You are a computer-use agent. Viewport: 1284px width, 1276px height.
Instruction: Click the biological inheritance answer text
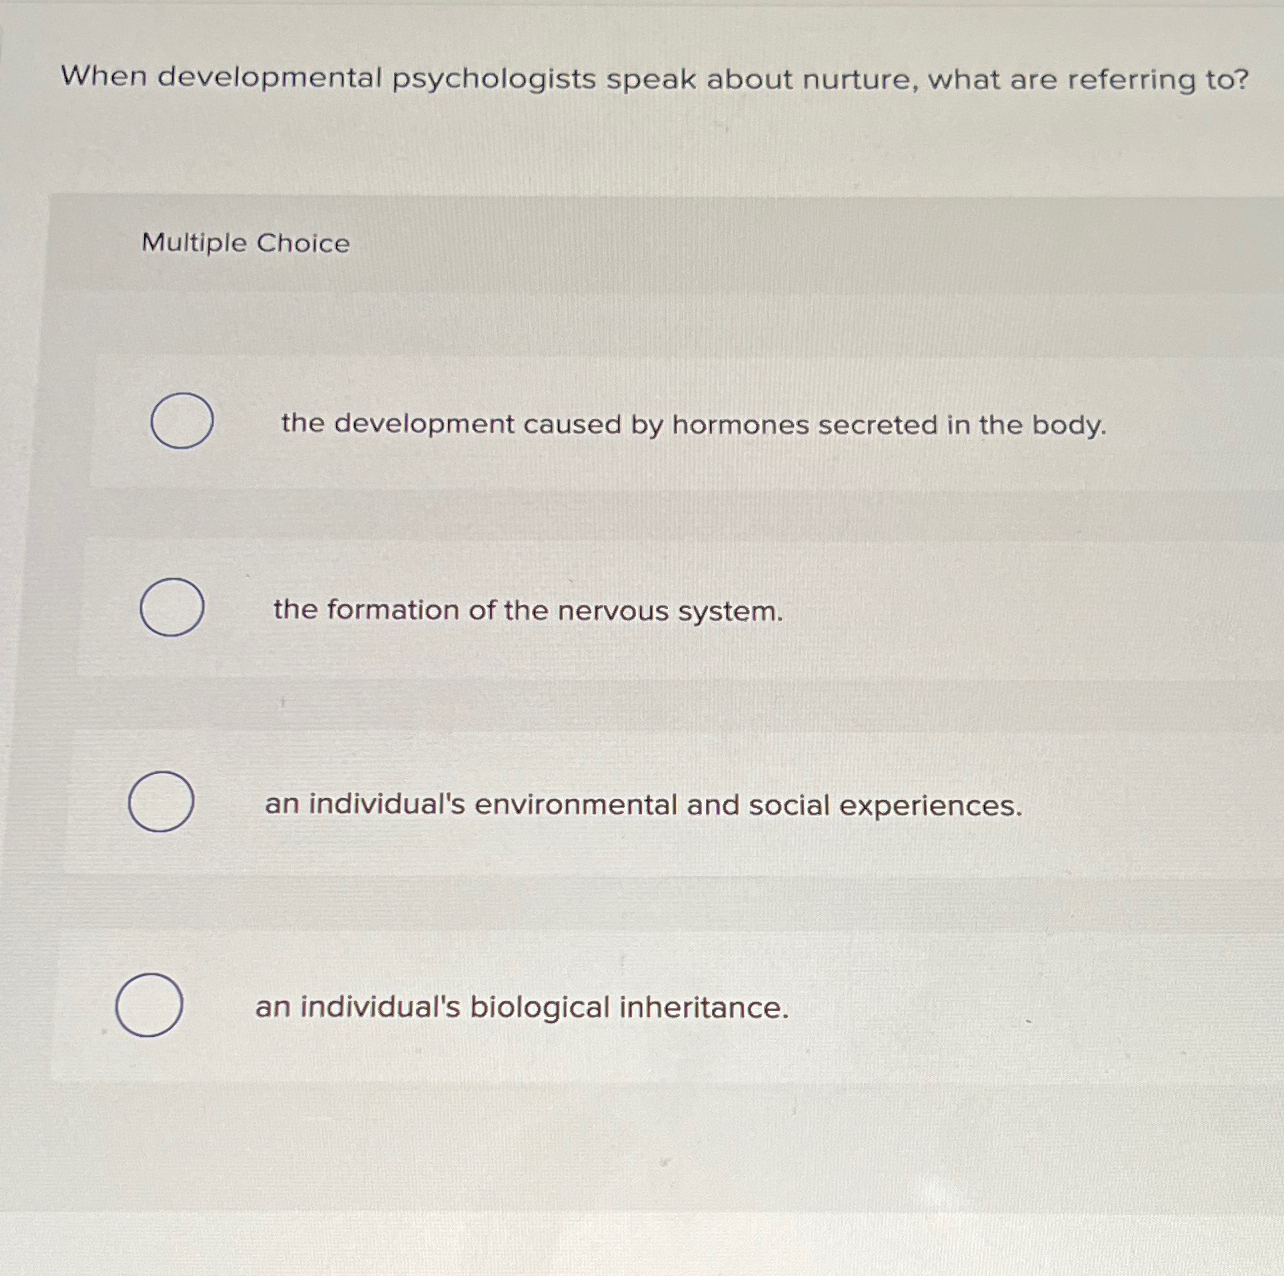(x=522, y=1007)
